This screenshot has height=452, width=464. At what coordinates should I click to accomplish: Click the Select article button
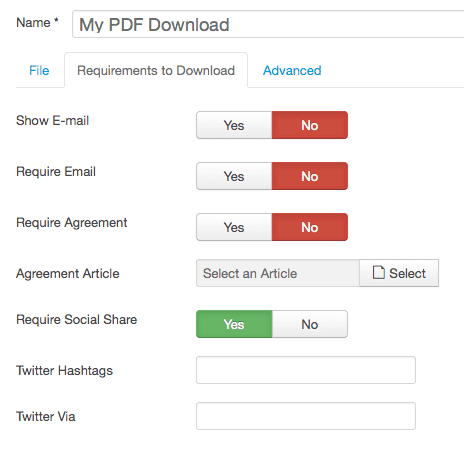(x=399, y=273)
